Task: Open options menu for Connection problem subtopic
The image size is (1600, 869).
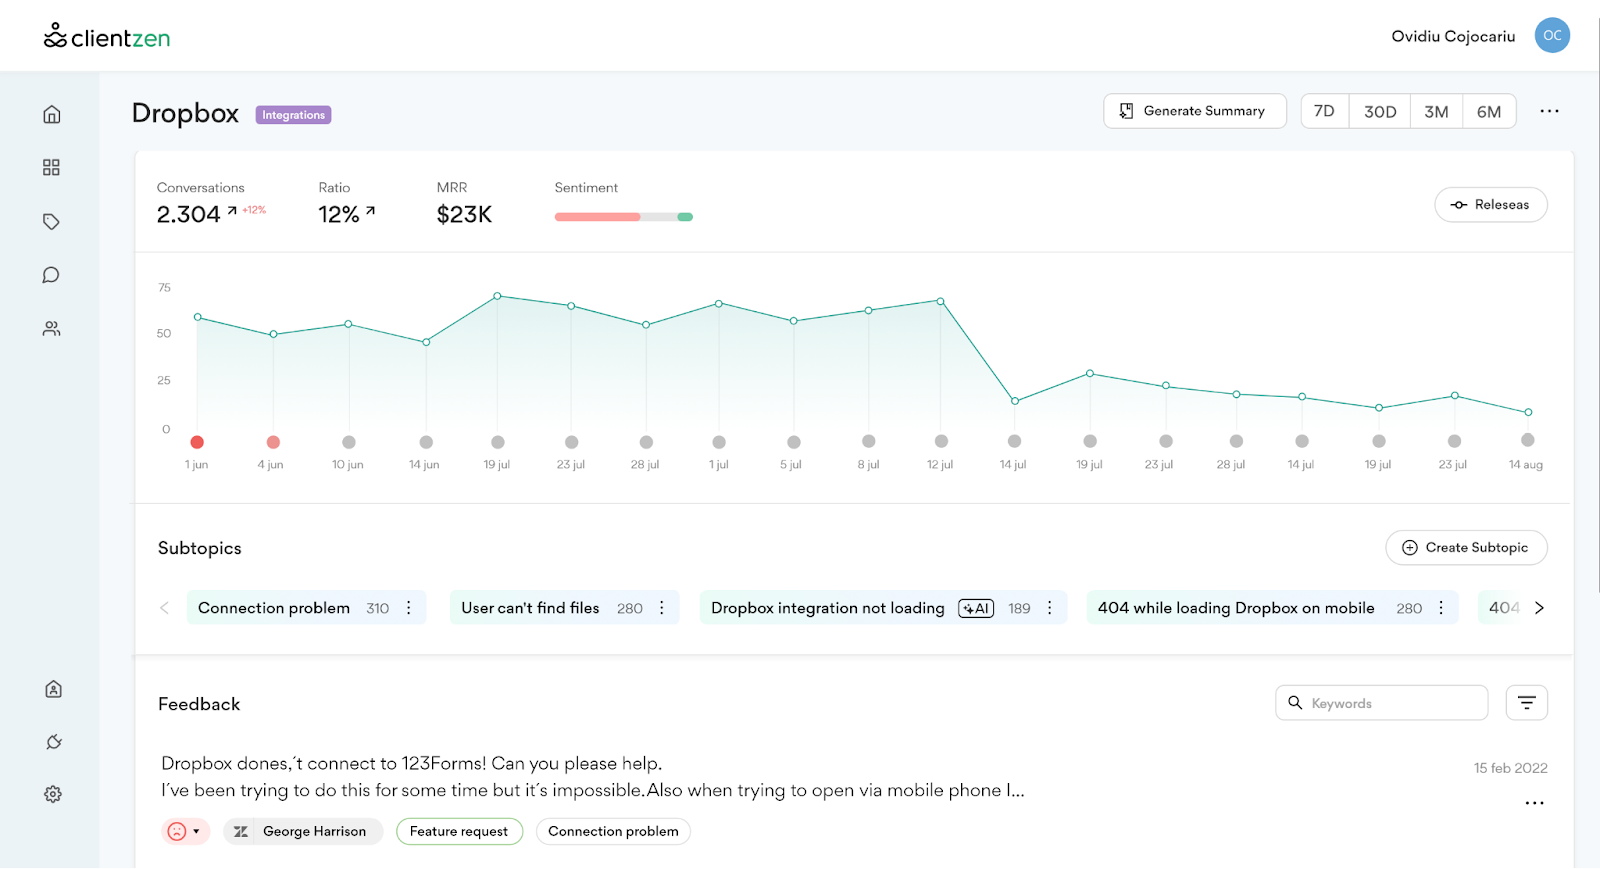Action: click(x=409, y=608)
